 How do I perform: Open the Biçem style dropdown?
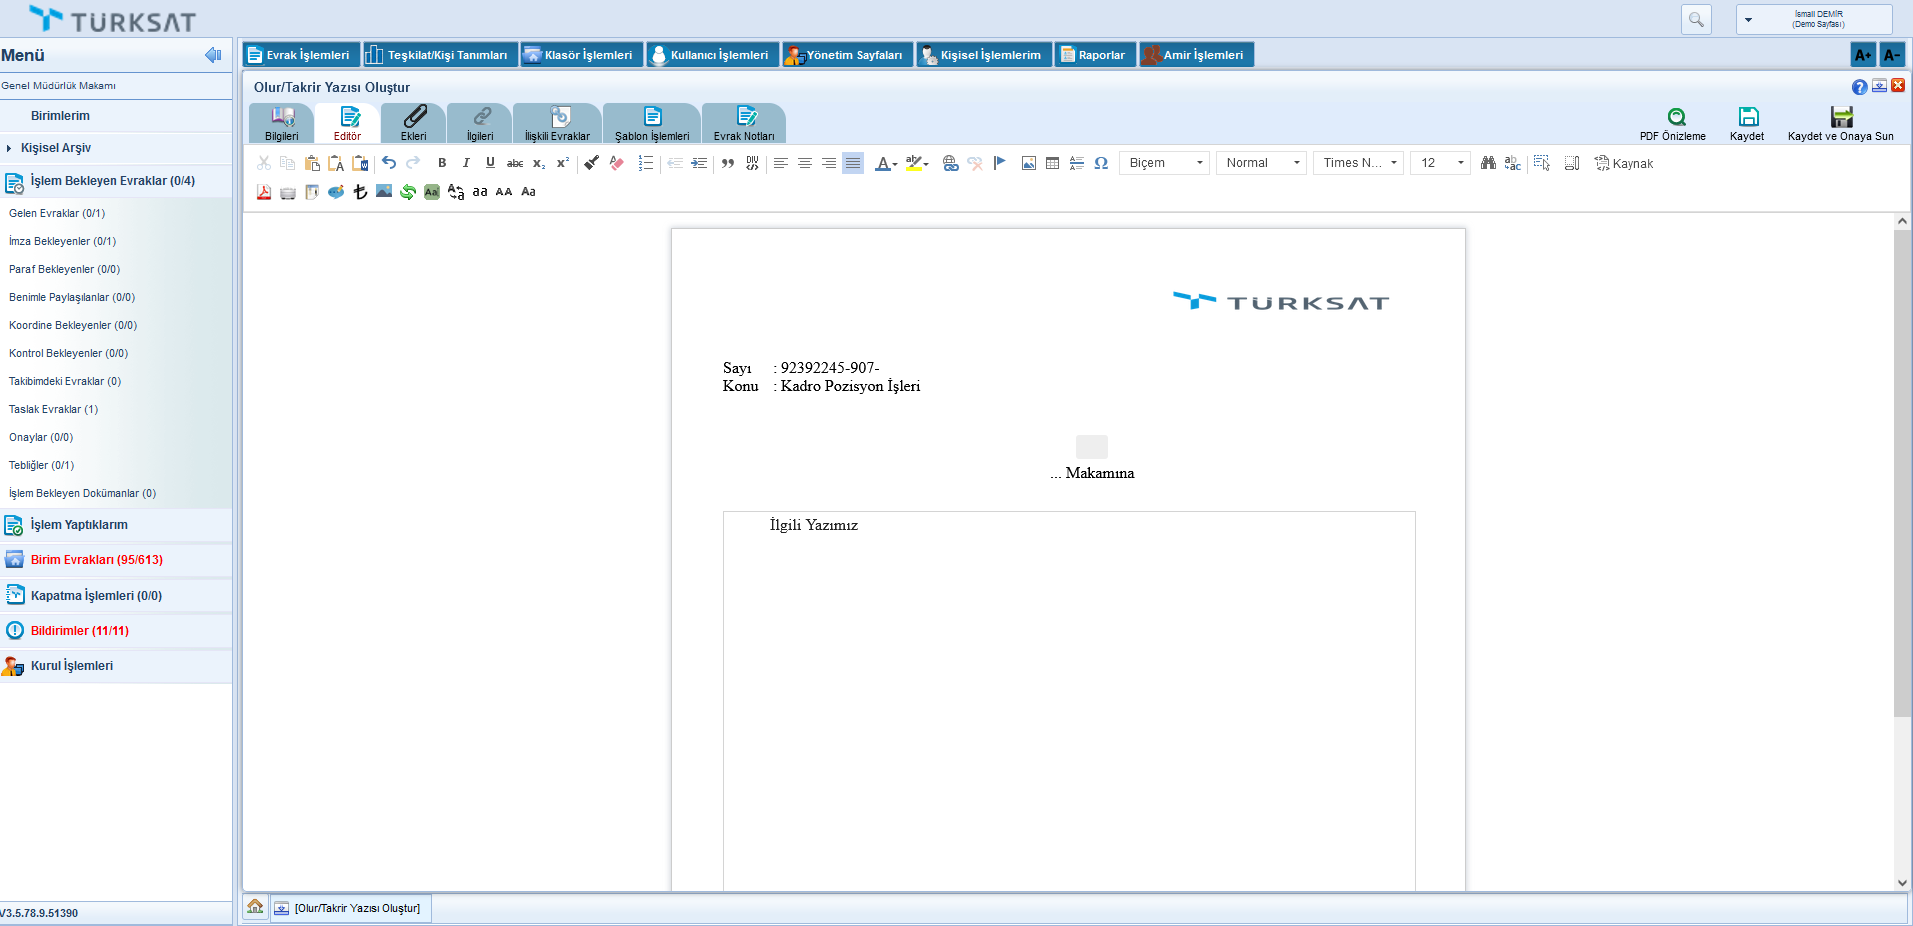point(1165,163)
